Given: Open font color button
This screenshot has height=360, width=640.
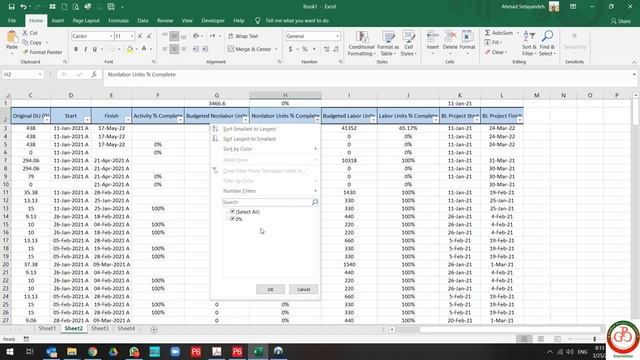Looking at the screenshot, I should click(144, 49).
